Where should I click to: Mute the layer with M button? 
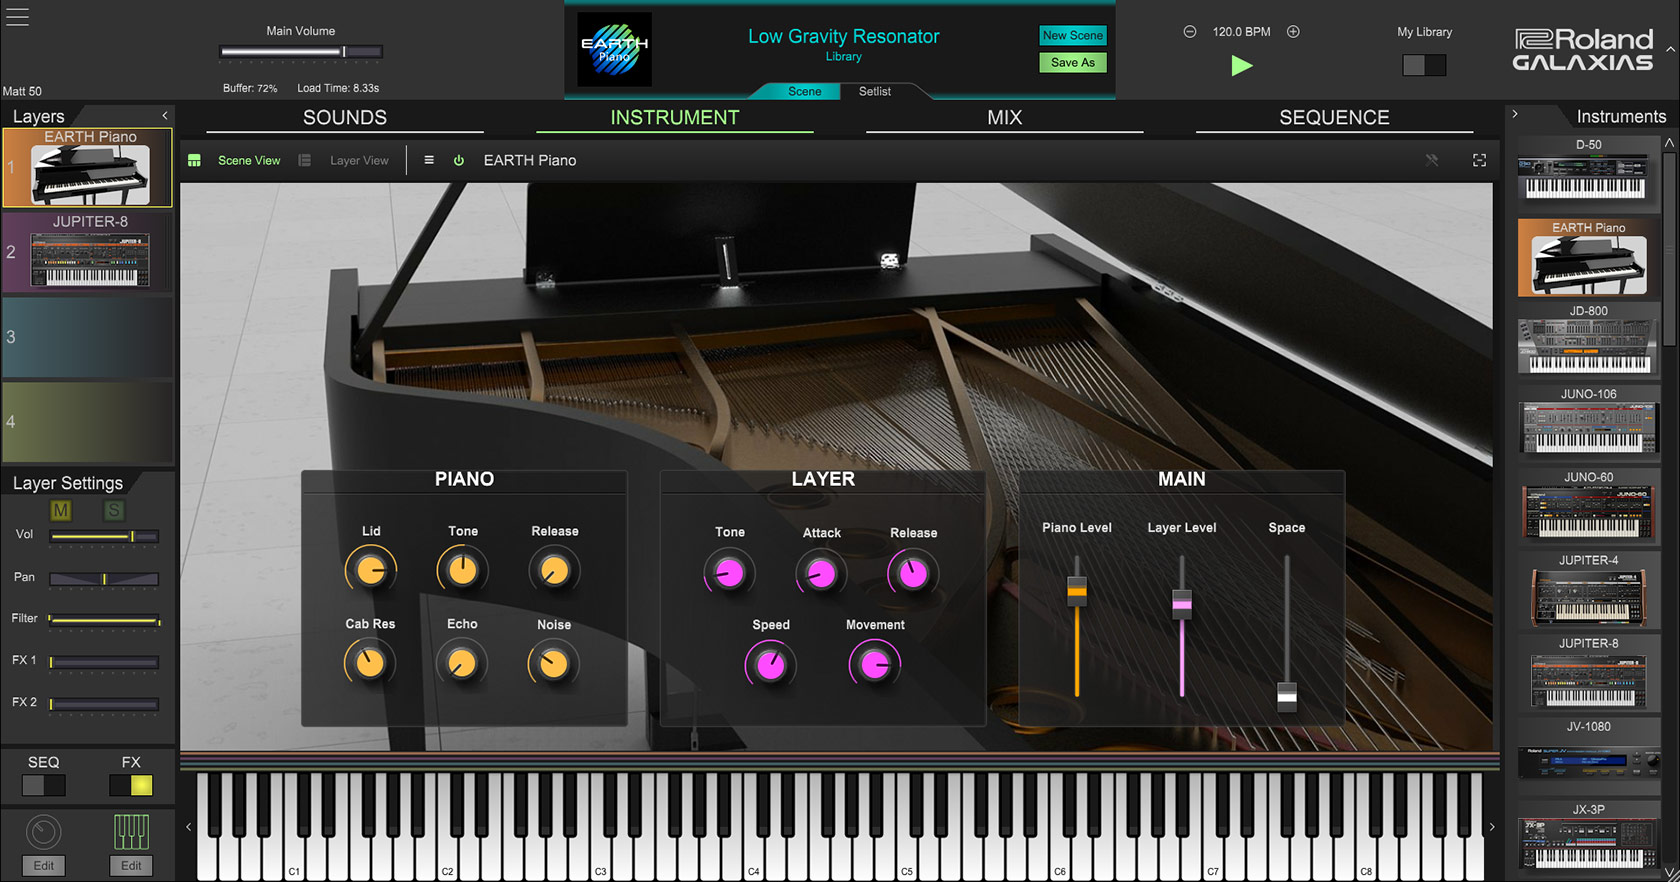tap(61, 511)
